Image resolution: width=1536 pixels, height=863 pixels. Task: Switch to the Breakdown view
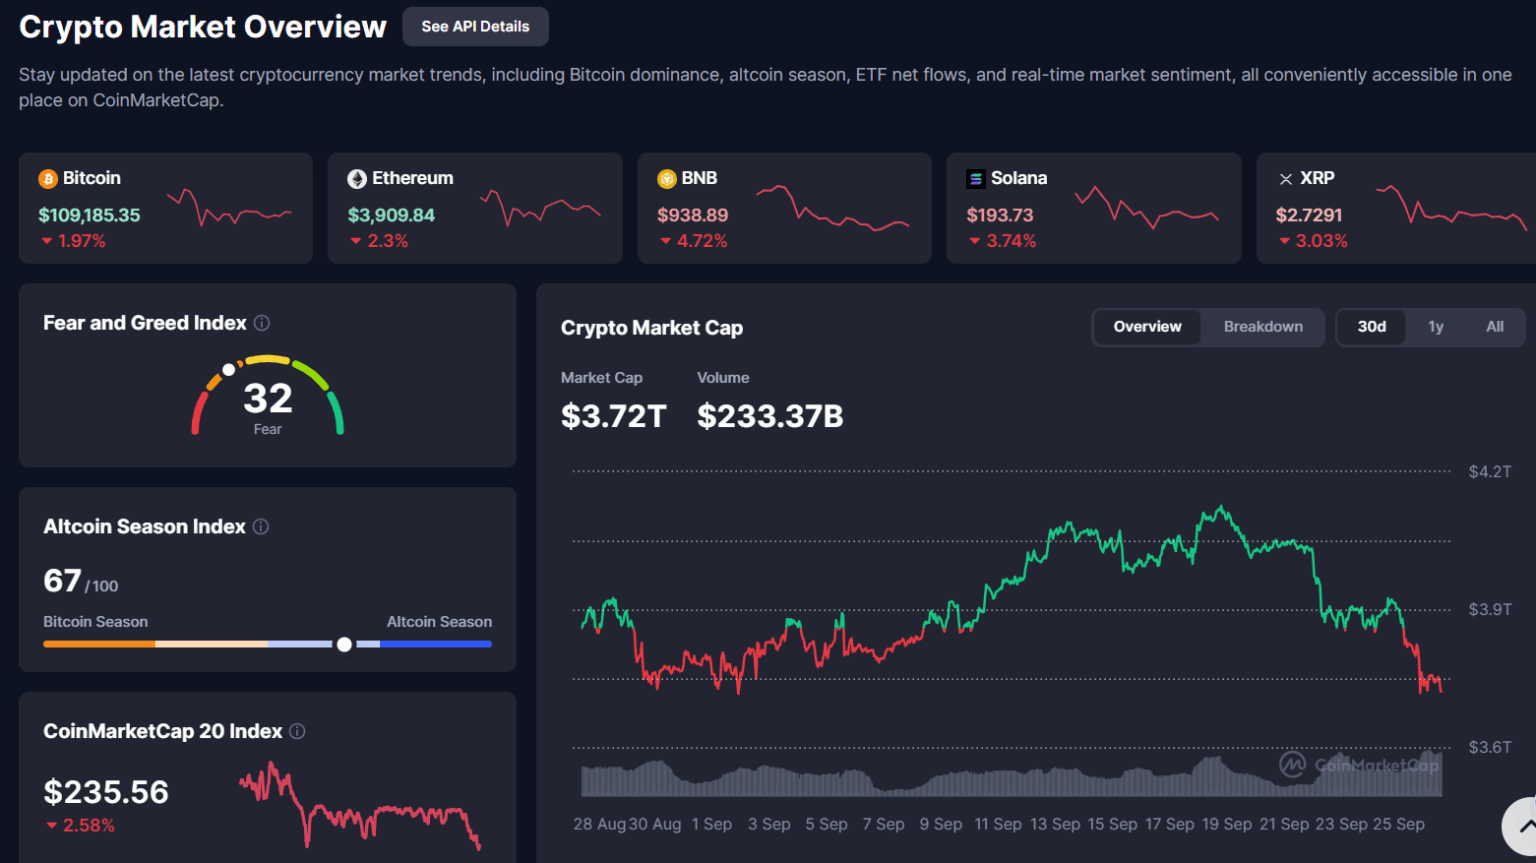click(x=1263, y=327)
